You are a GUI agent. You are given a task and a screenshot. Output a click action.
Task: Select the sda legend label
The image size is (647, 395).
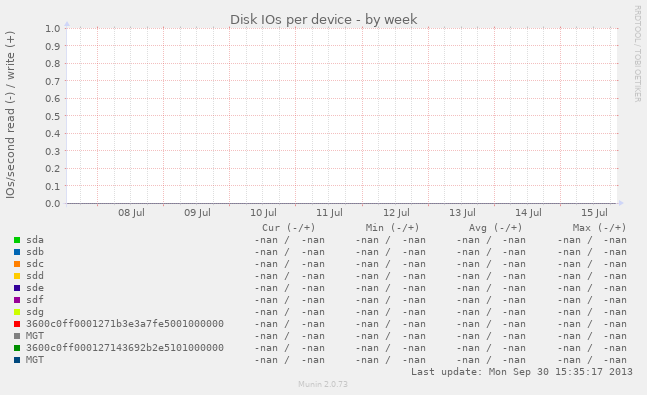35,240
